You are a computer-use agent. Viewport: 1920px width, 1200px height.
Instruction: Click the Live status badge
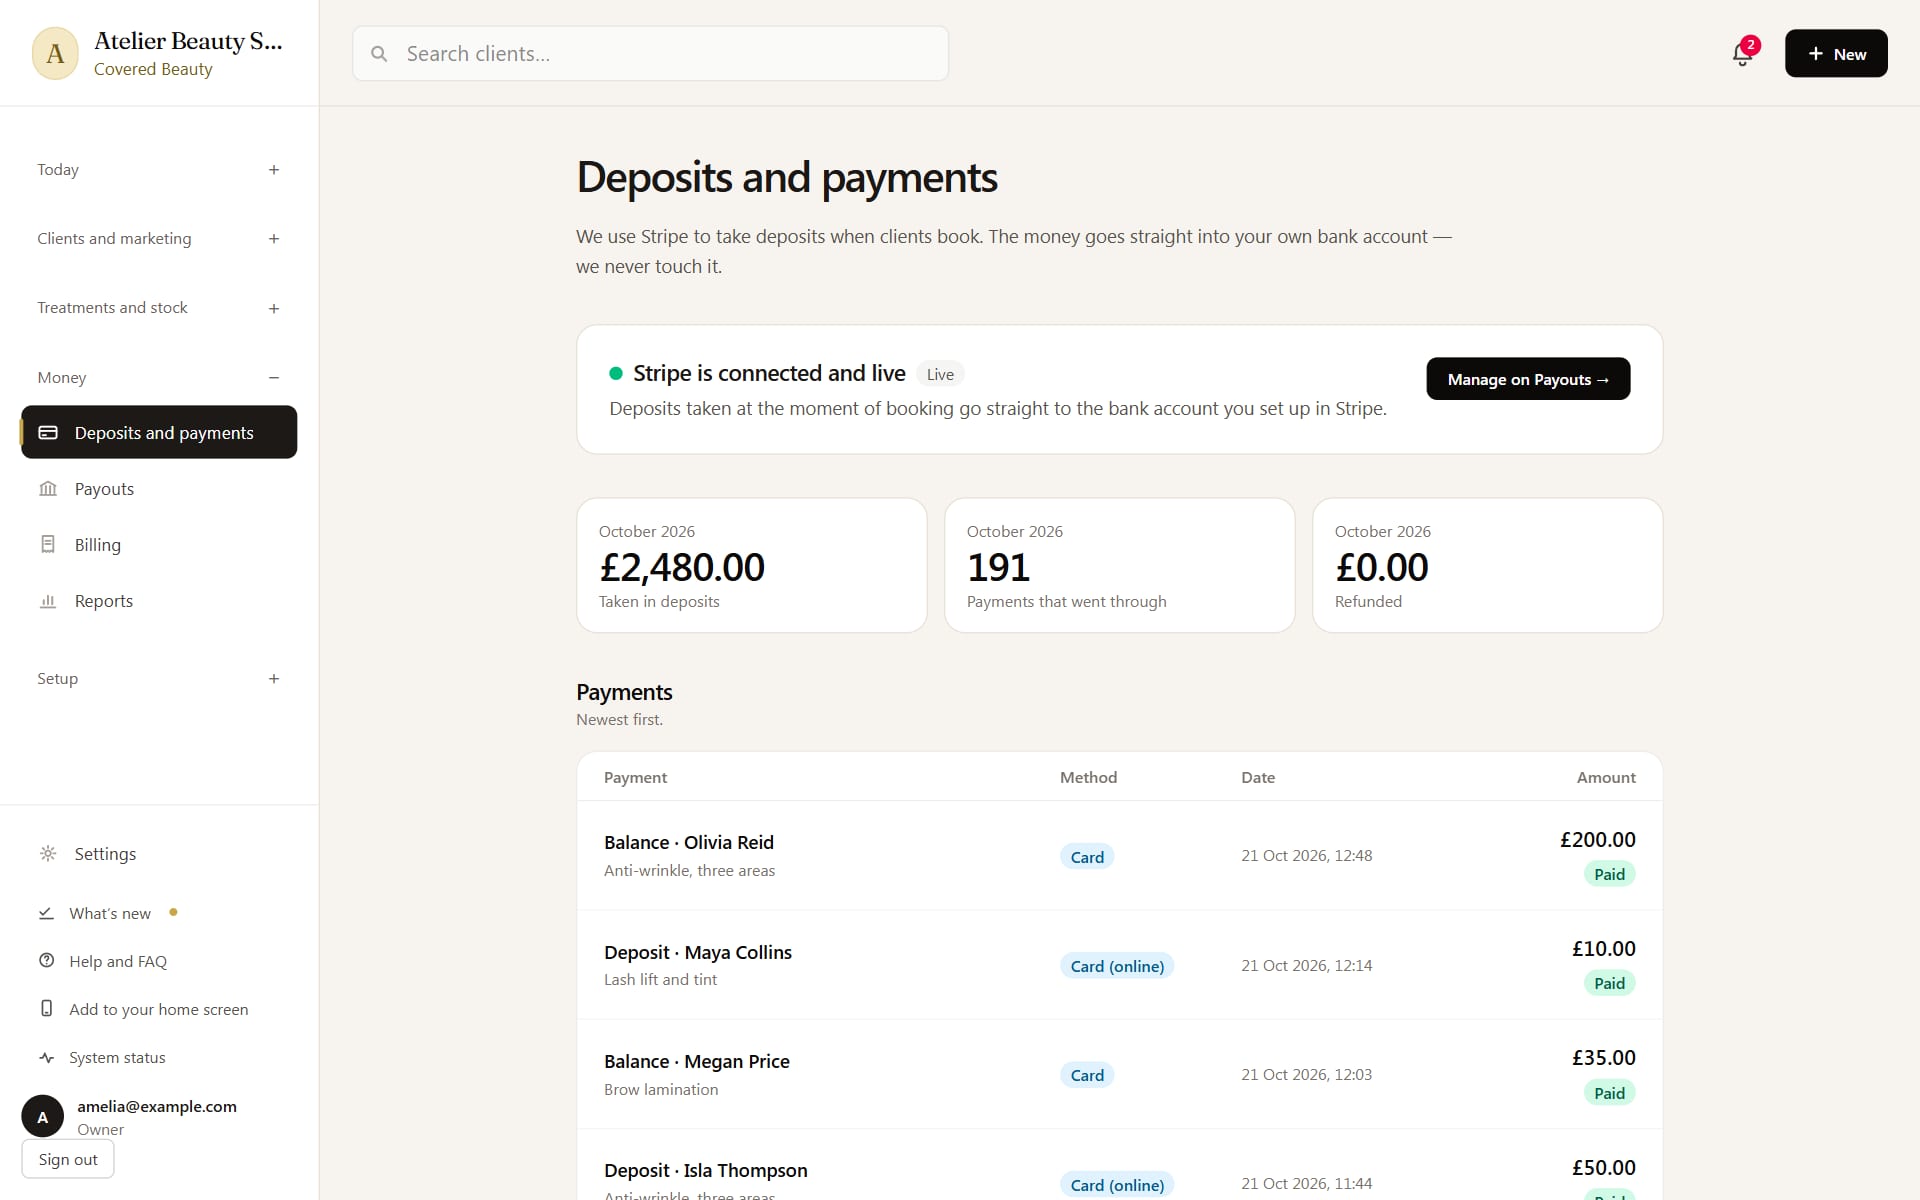click(940, 374)
